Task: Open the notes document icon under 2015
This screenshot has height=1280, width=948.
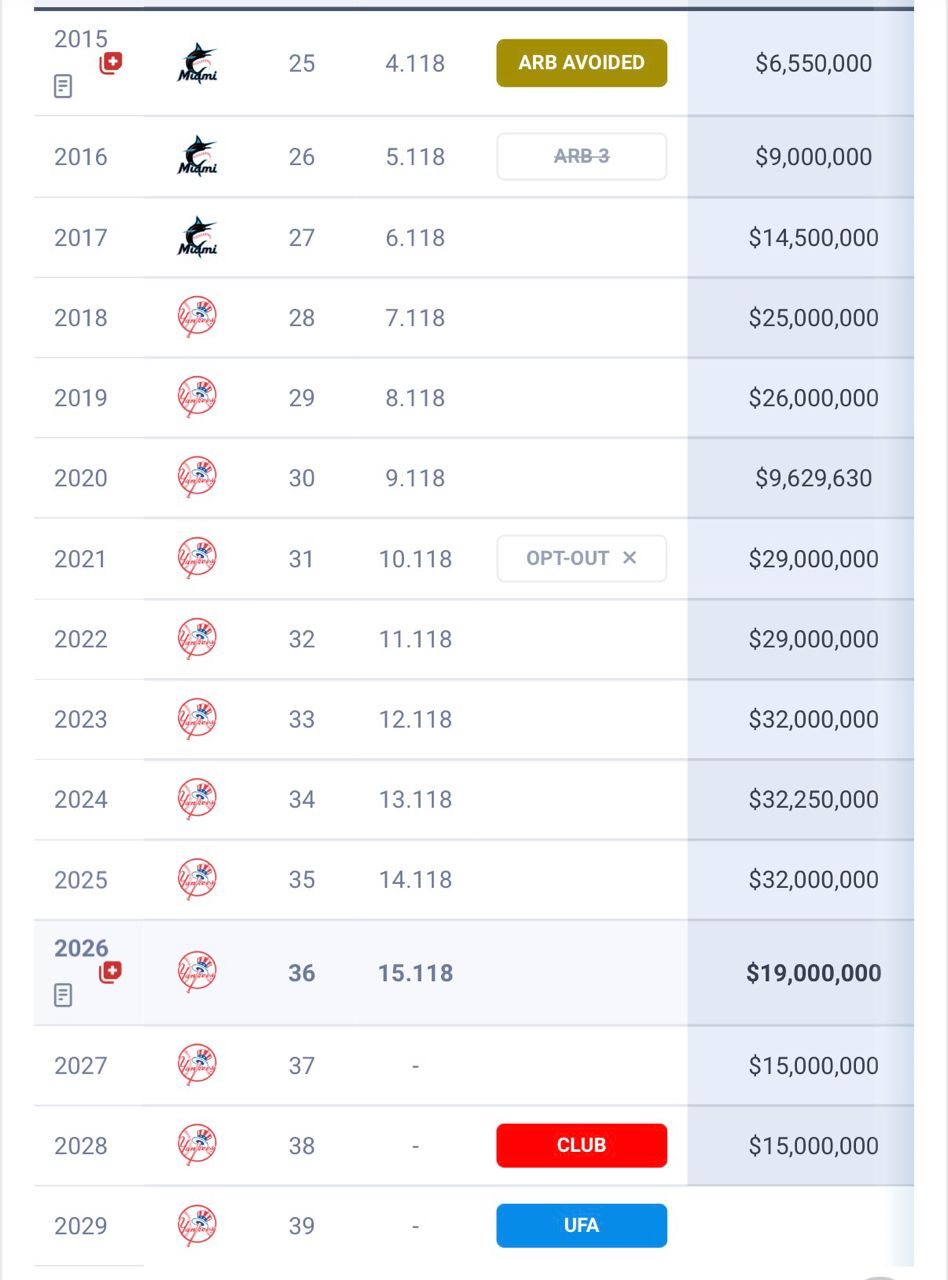Action: coord(63,87)
